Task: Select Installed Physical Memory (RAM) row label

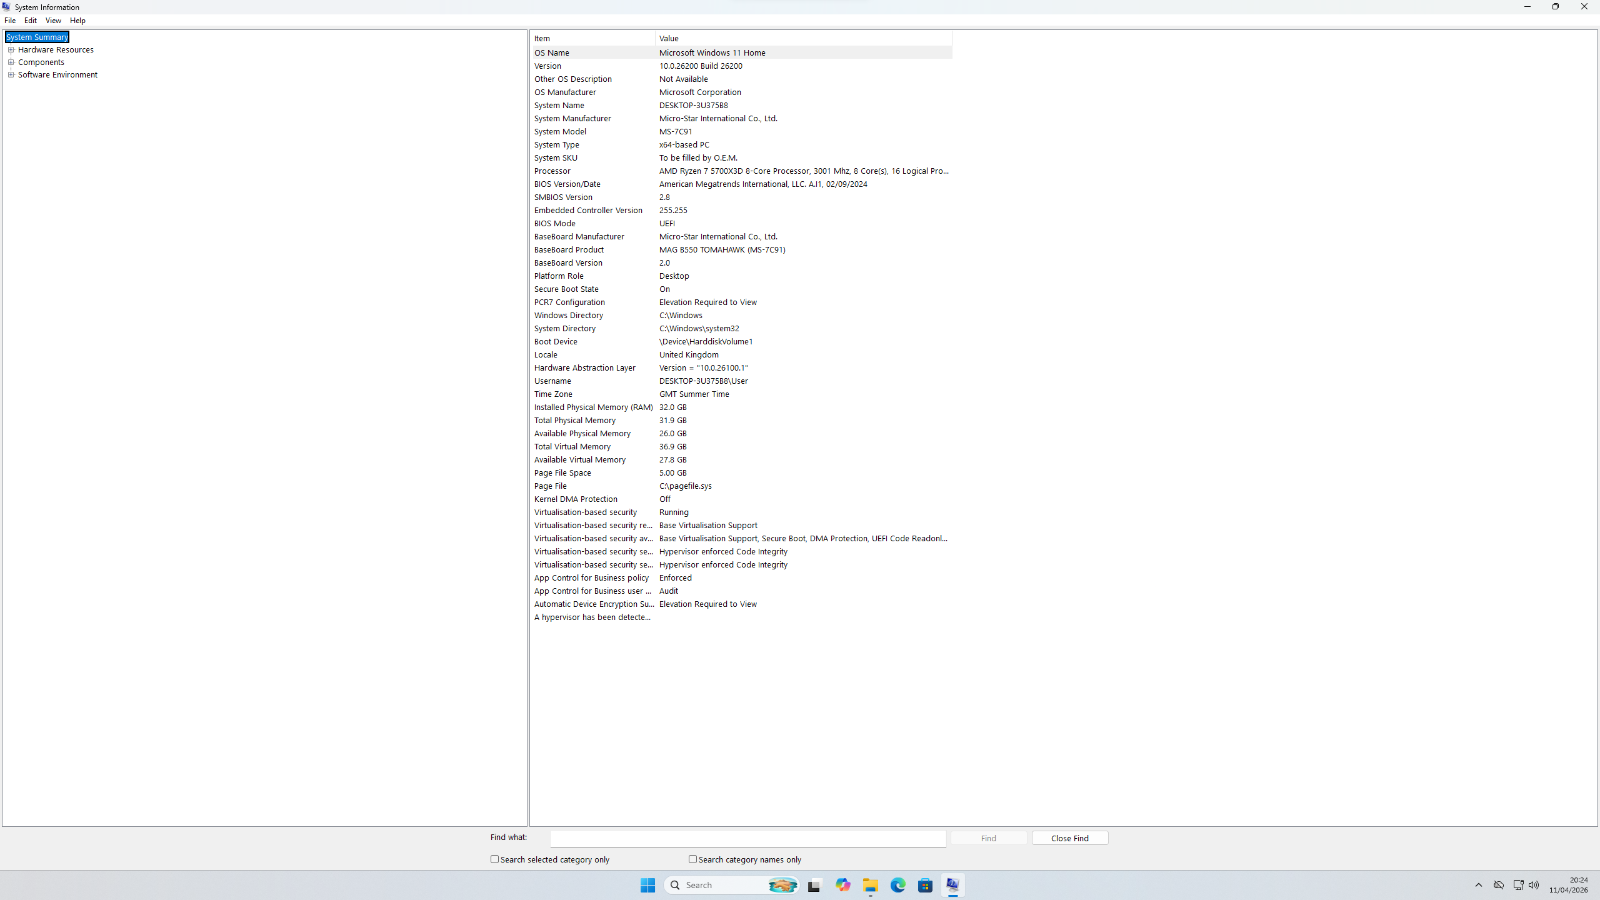Action: (x=593, y=407)
